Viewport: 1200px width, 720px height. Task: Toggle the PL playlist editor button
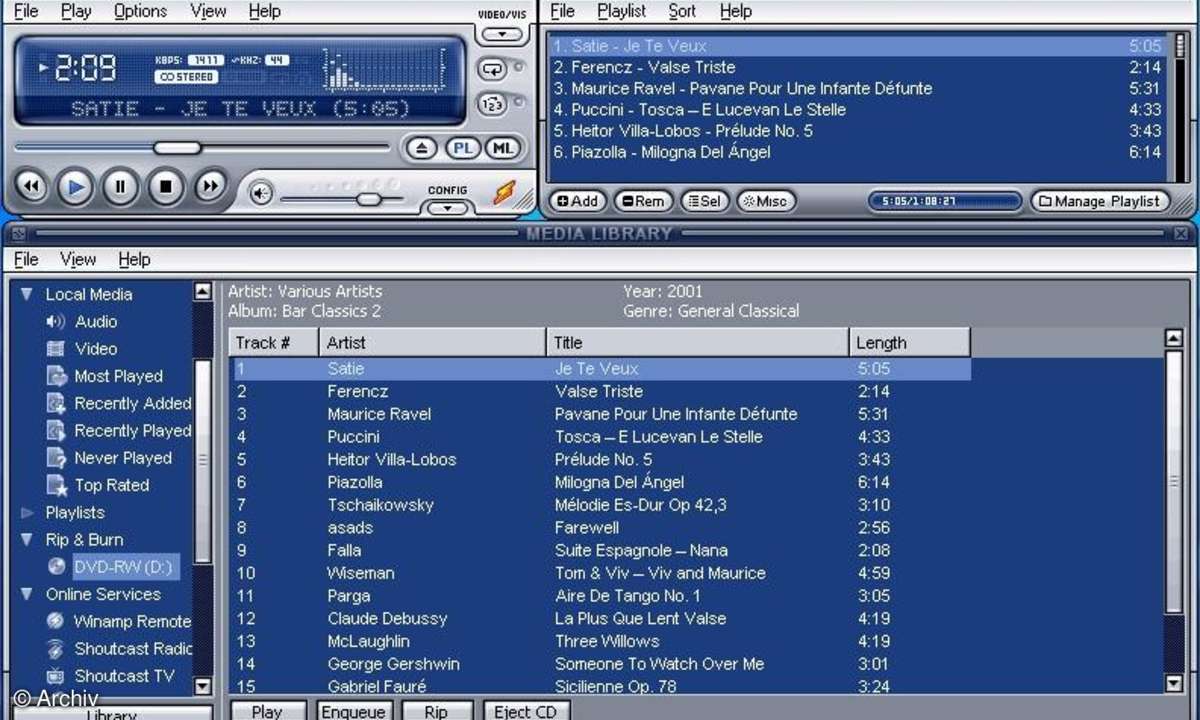(x=462, y=148)
